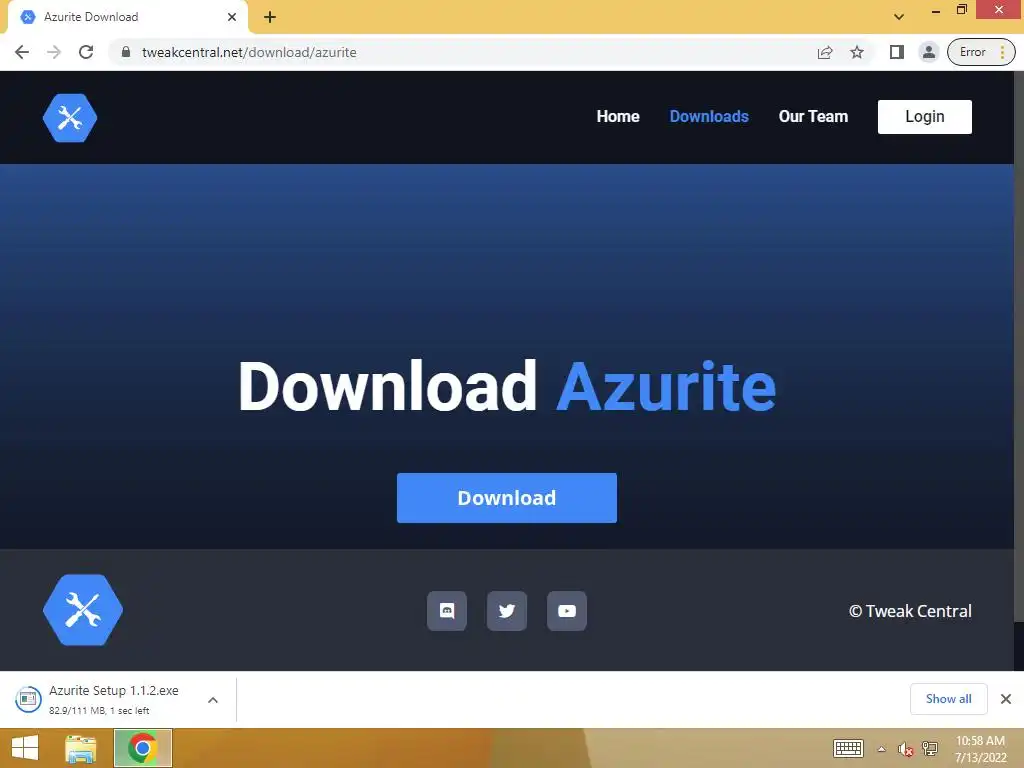Open the tab search dropdown chevron

[x=899, y=17]
